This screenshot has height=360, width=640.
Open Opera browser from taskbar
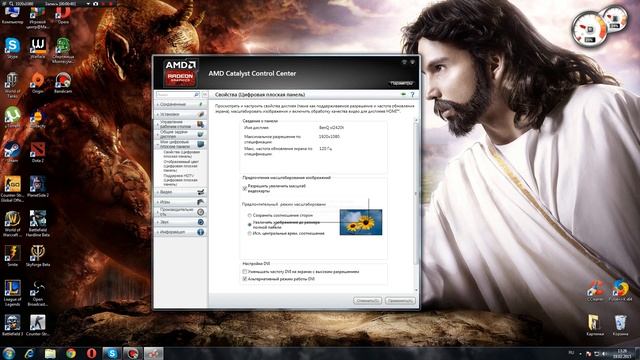click(x=91, y=353)
